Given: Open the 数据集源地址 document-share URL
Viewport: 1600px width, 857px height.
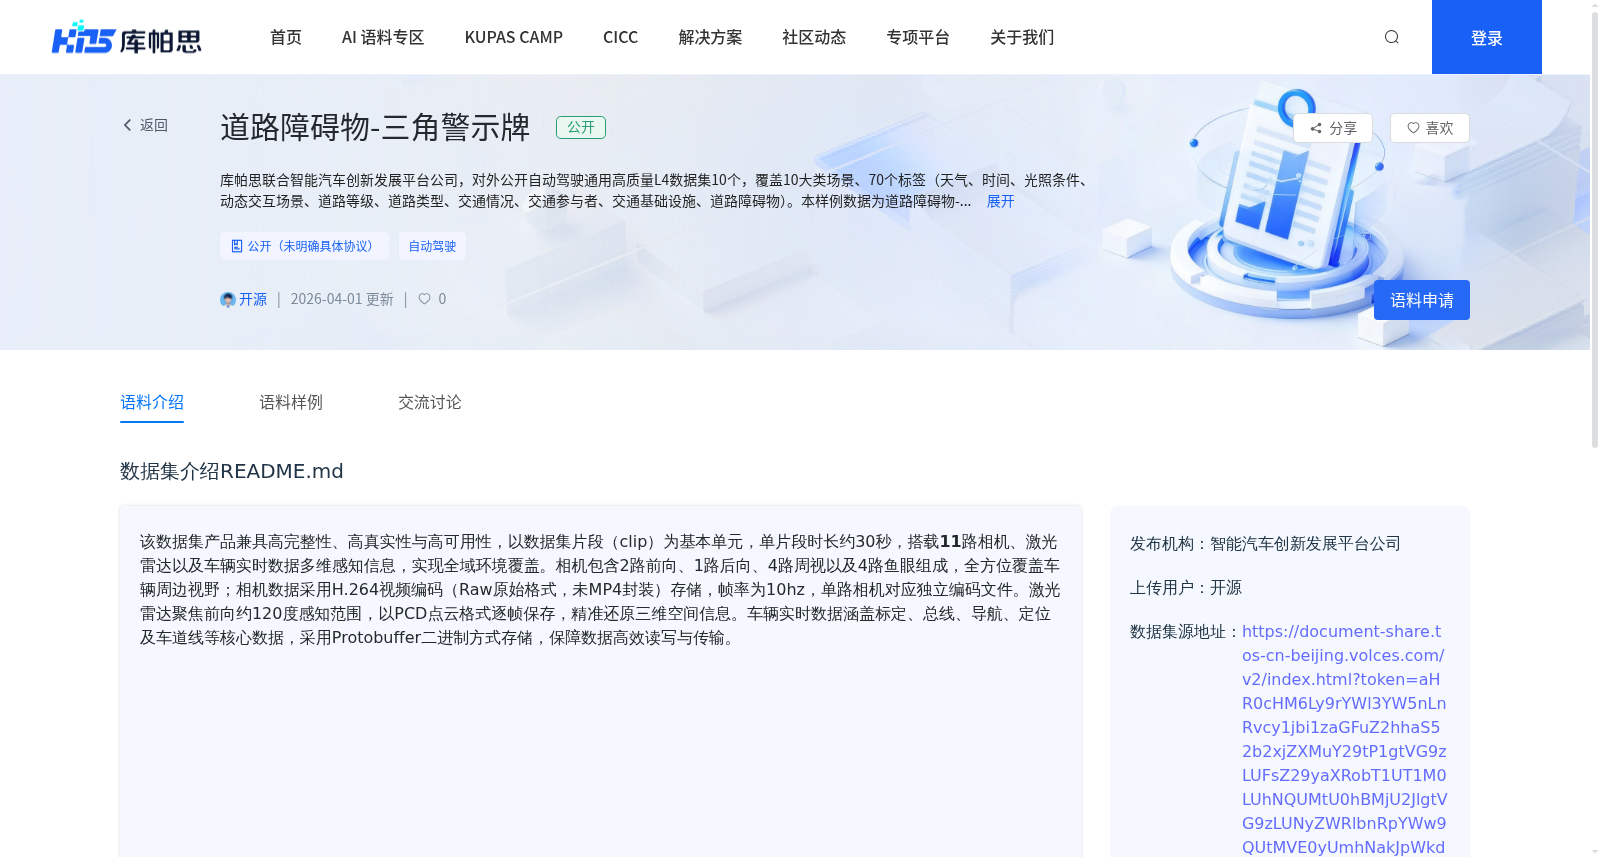Looking at the screenshot, I should [x=1344, y=739].
